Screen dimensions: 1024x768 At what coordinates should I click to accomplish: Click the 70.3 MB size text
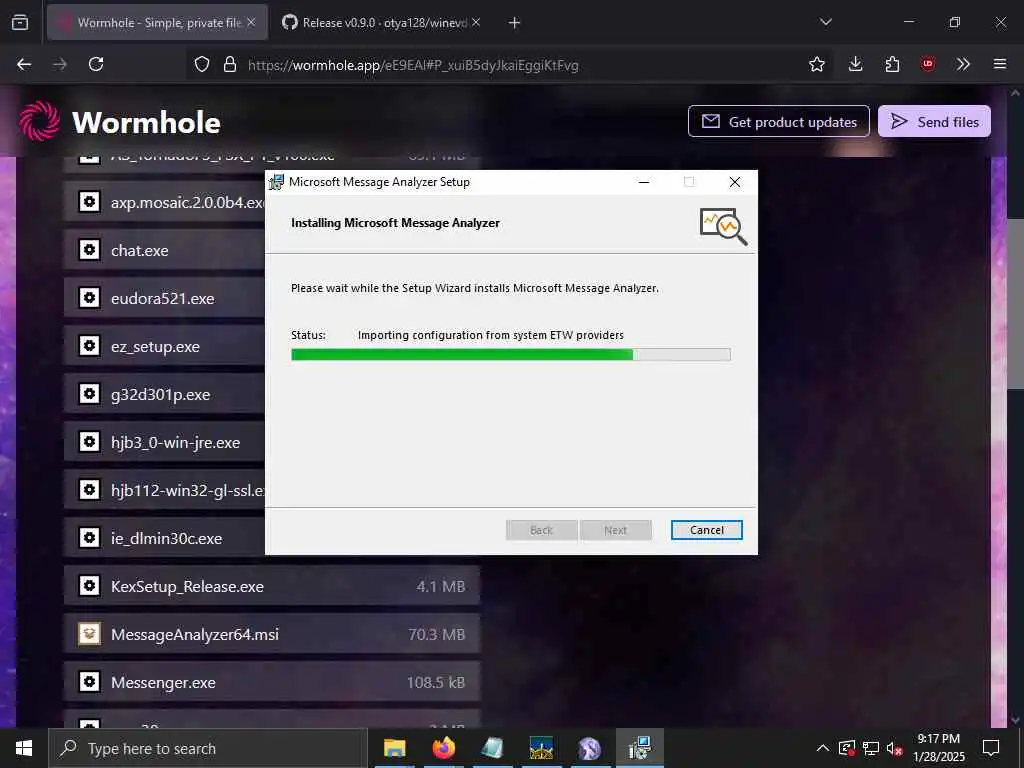(436, 634)
